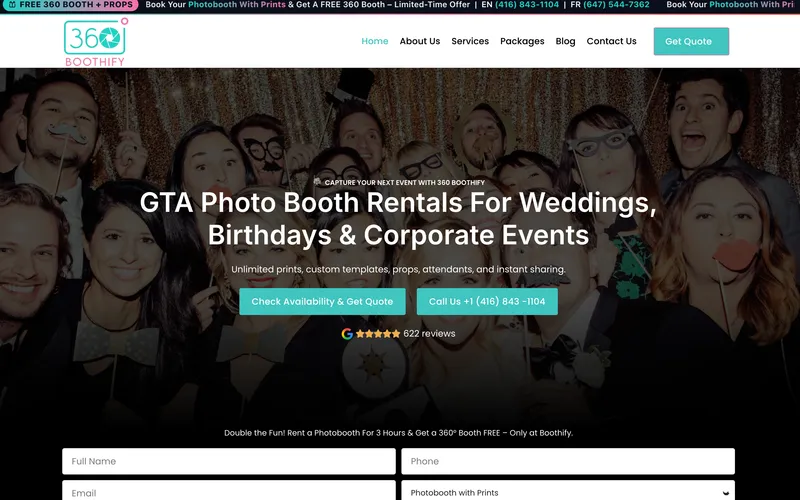Click the Get Quote button
This screenshot has width=800, height=500.
pyautogui.click(x=691, y=41)
